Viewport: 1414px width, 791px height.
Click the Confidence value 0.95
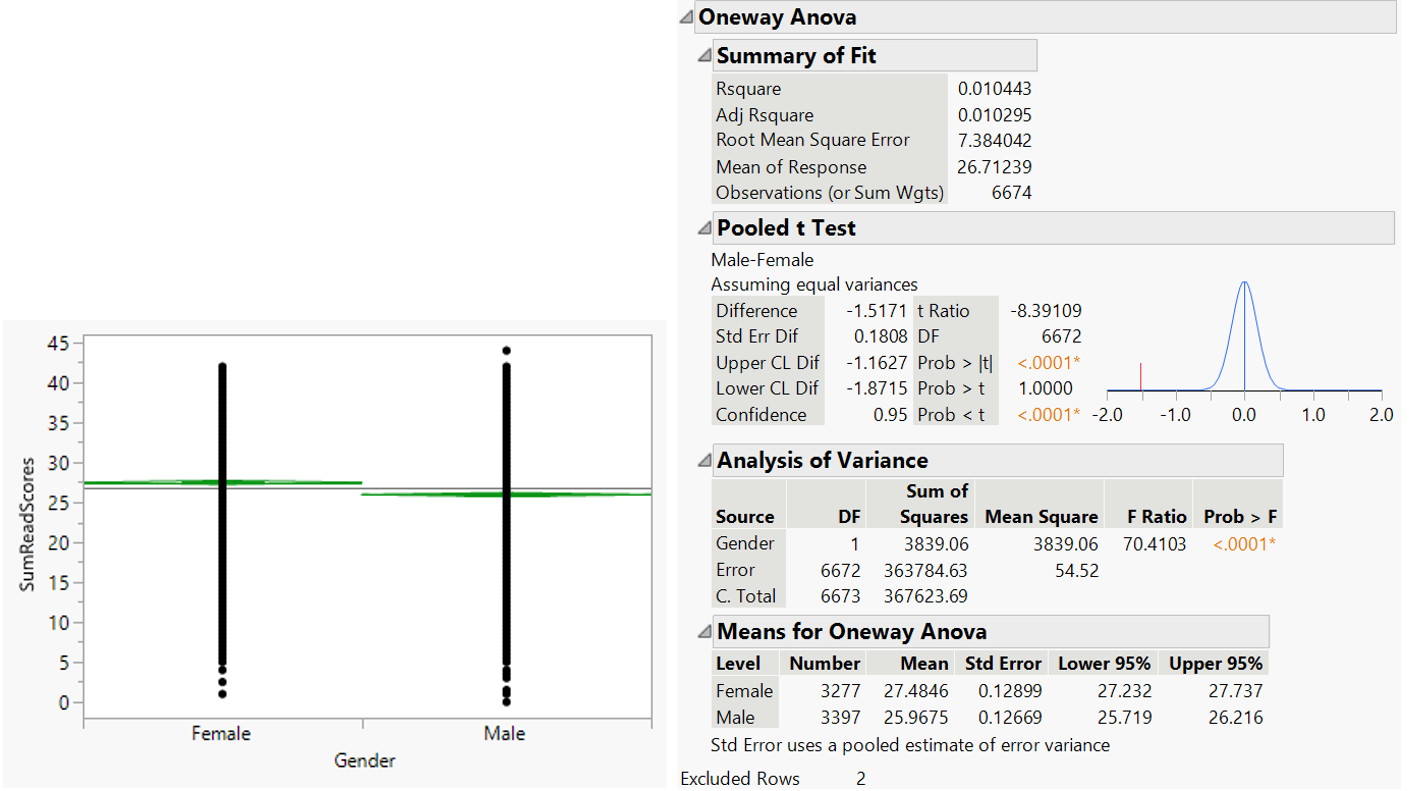[890, 415]
